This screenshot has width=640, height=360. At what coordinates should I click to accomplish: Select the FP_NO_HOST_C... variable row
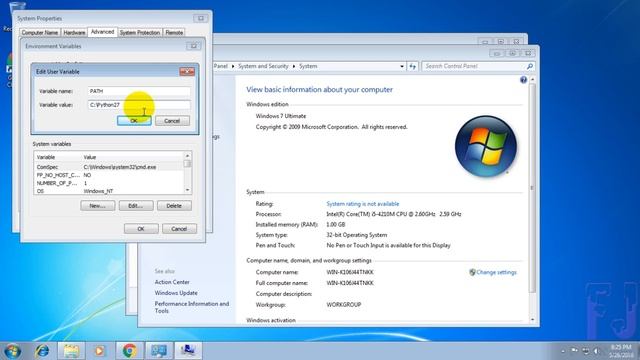(109, 175)
